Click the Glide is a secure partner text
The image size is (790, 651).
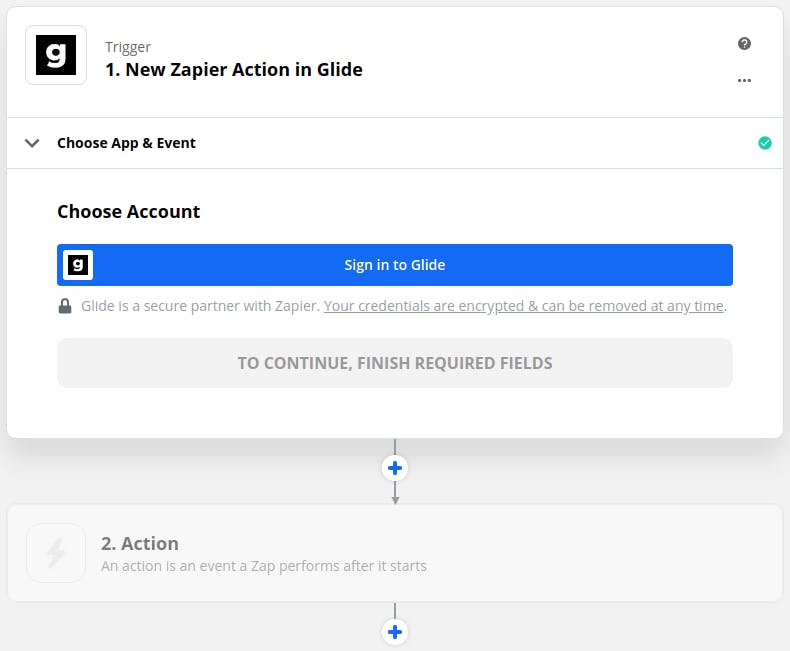coord(200,306)
